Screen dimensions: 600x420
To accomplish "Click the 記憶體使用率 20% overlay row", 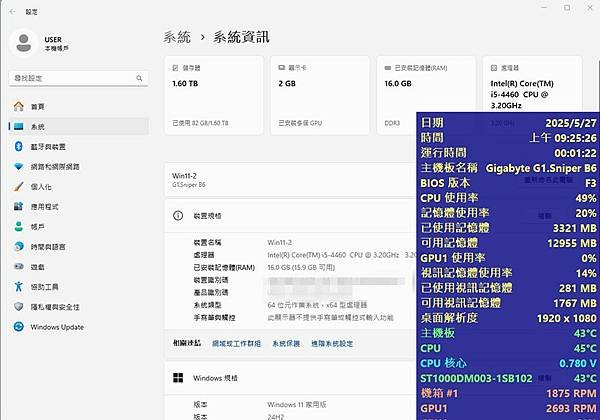I will (x=508, y=213).
